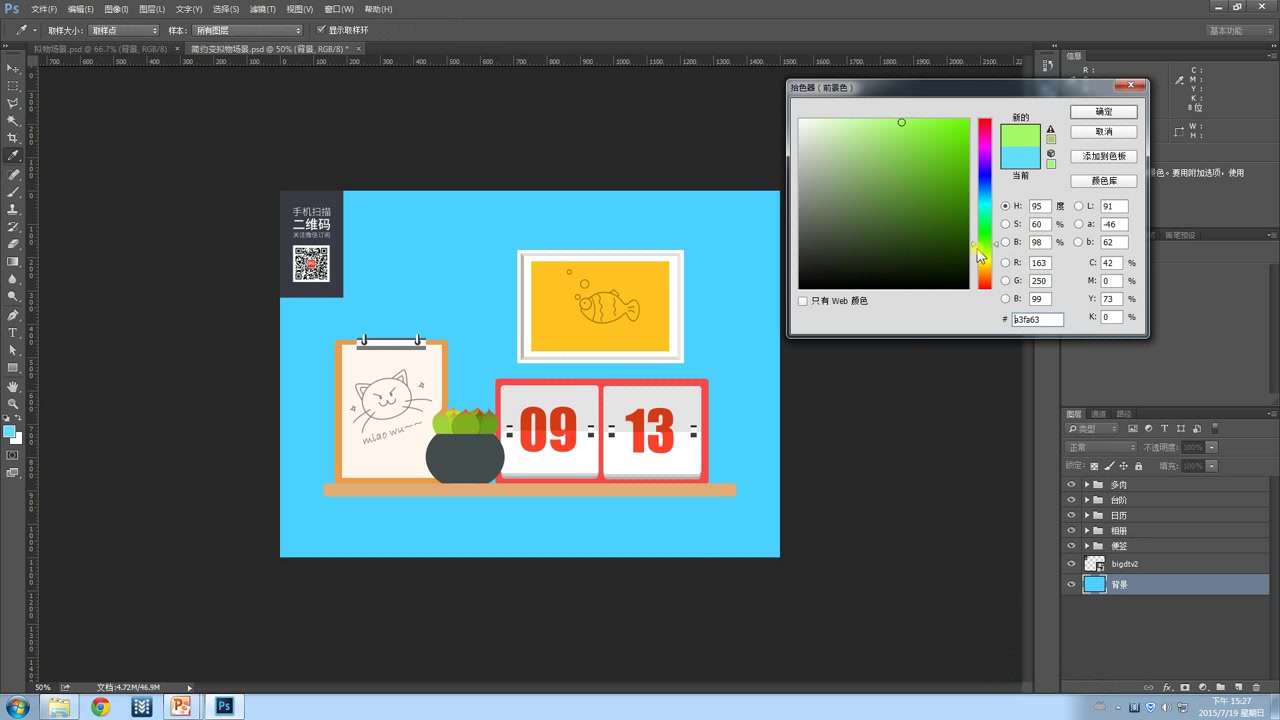Image resolution: width=1280 pixels, height=720 pixels.
Task: Select the Pen tool
Action: tap(13, 315)
